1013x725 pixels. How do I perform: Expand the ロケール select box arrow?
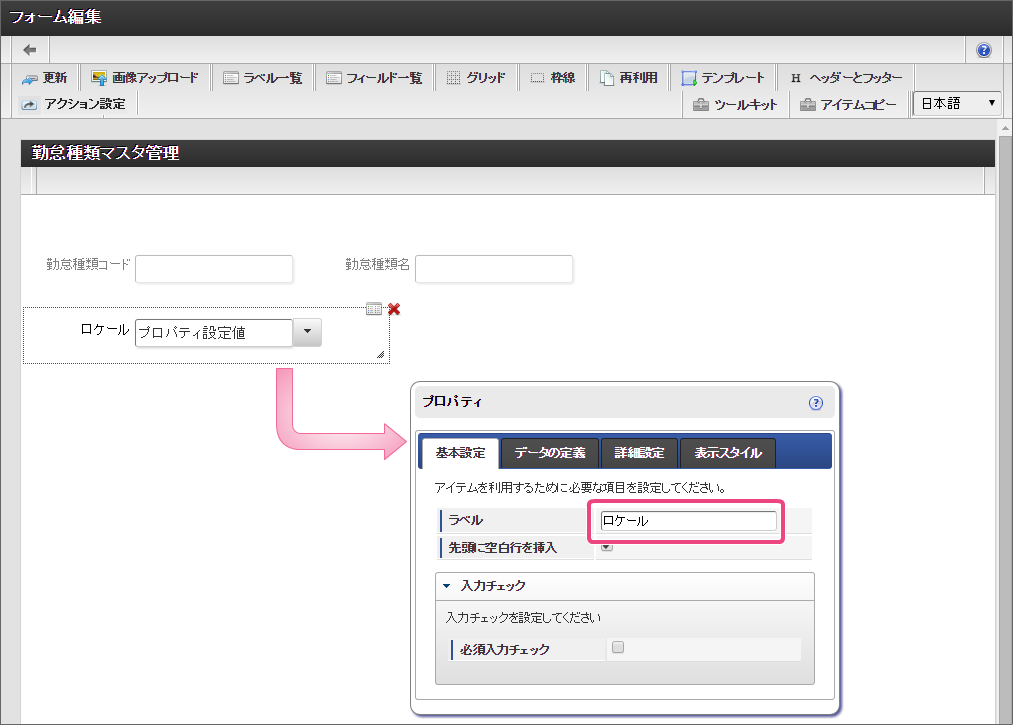pos(307,333)
